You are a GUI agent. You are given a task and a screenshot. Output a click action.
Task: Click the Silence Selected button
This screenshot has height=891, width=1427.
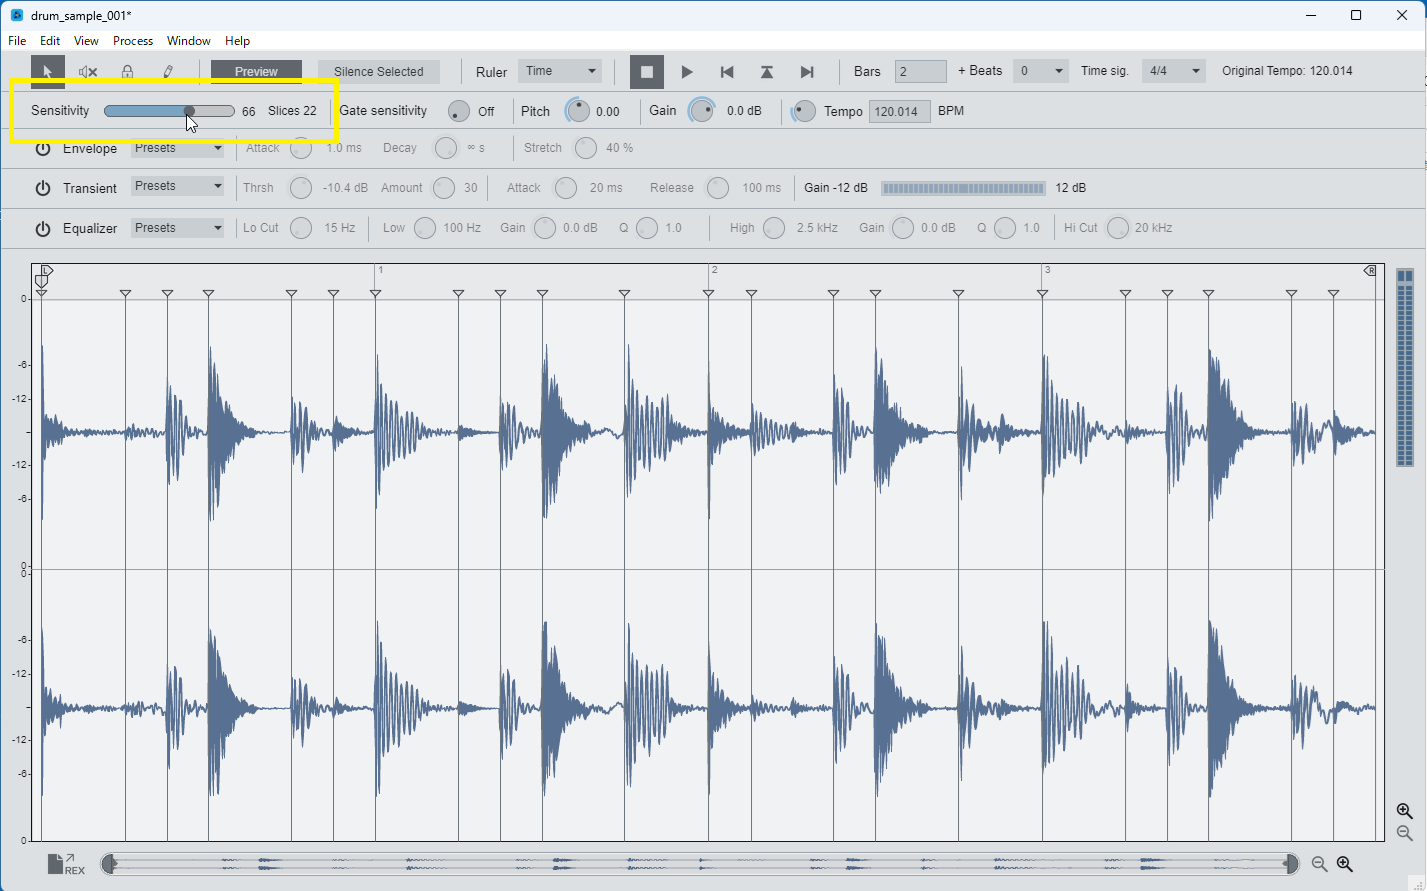coord(379,72)
